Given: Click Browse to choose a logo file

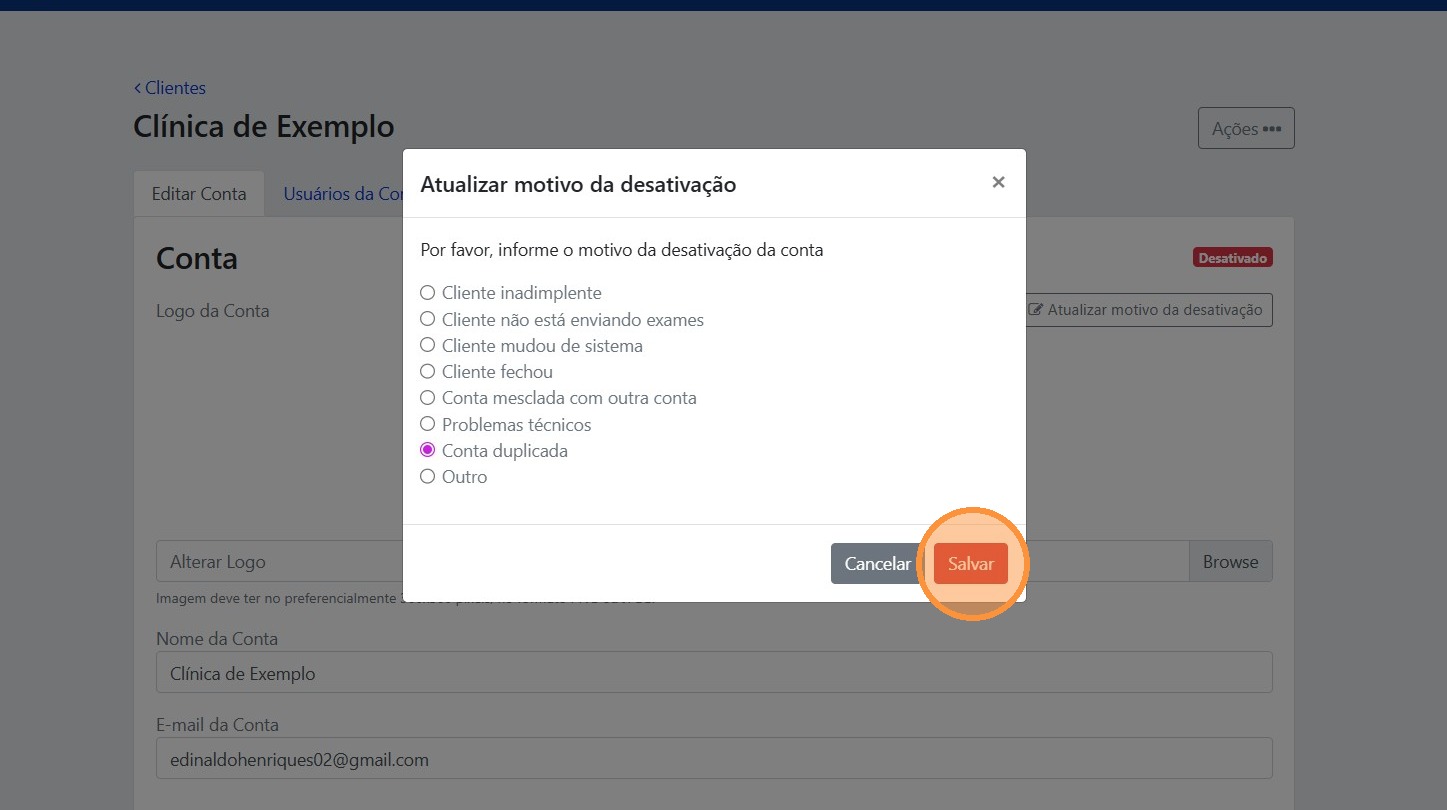Looking at the screenshot, I should coord(1230,562).
